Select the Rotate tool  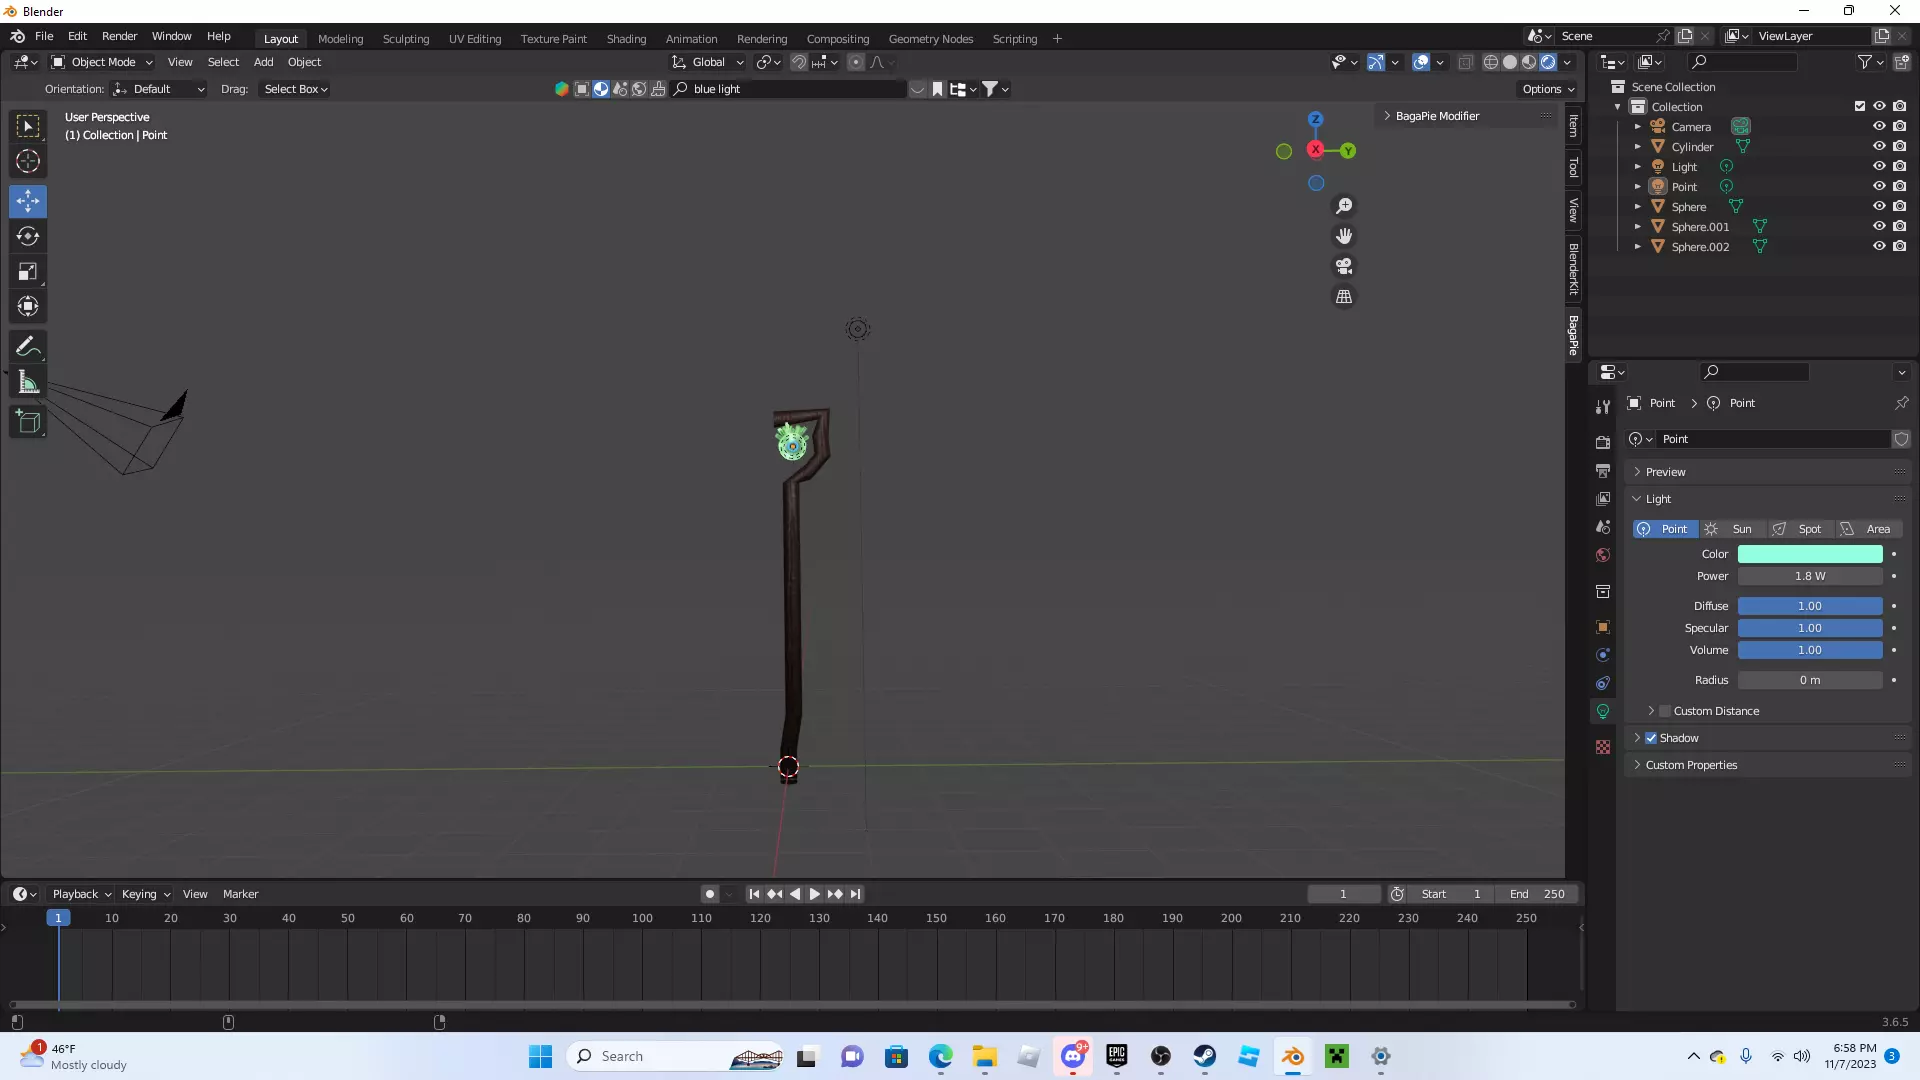(x=28, y=236)
